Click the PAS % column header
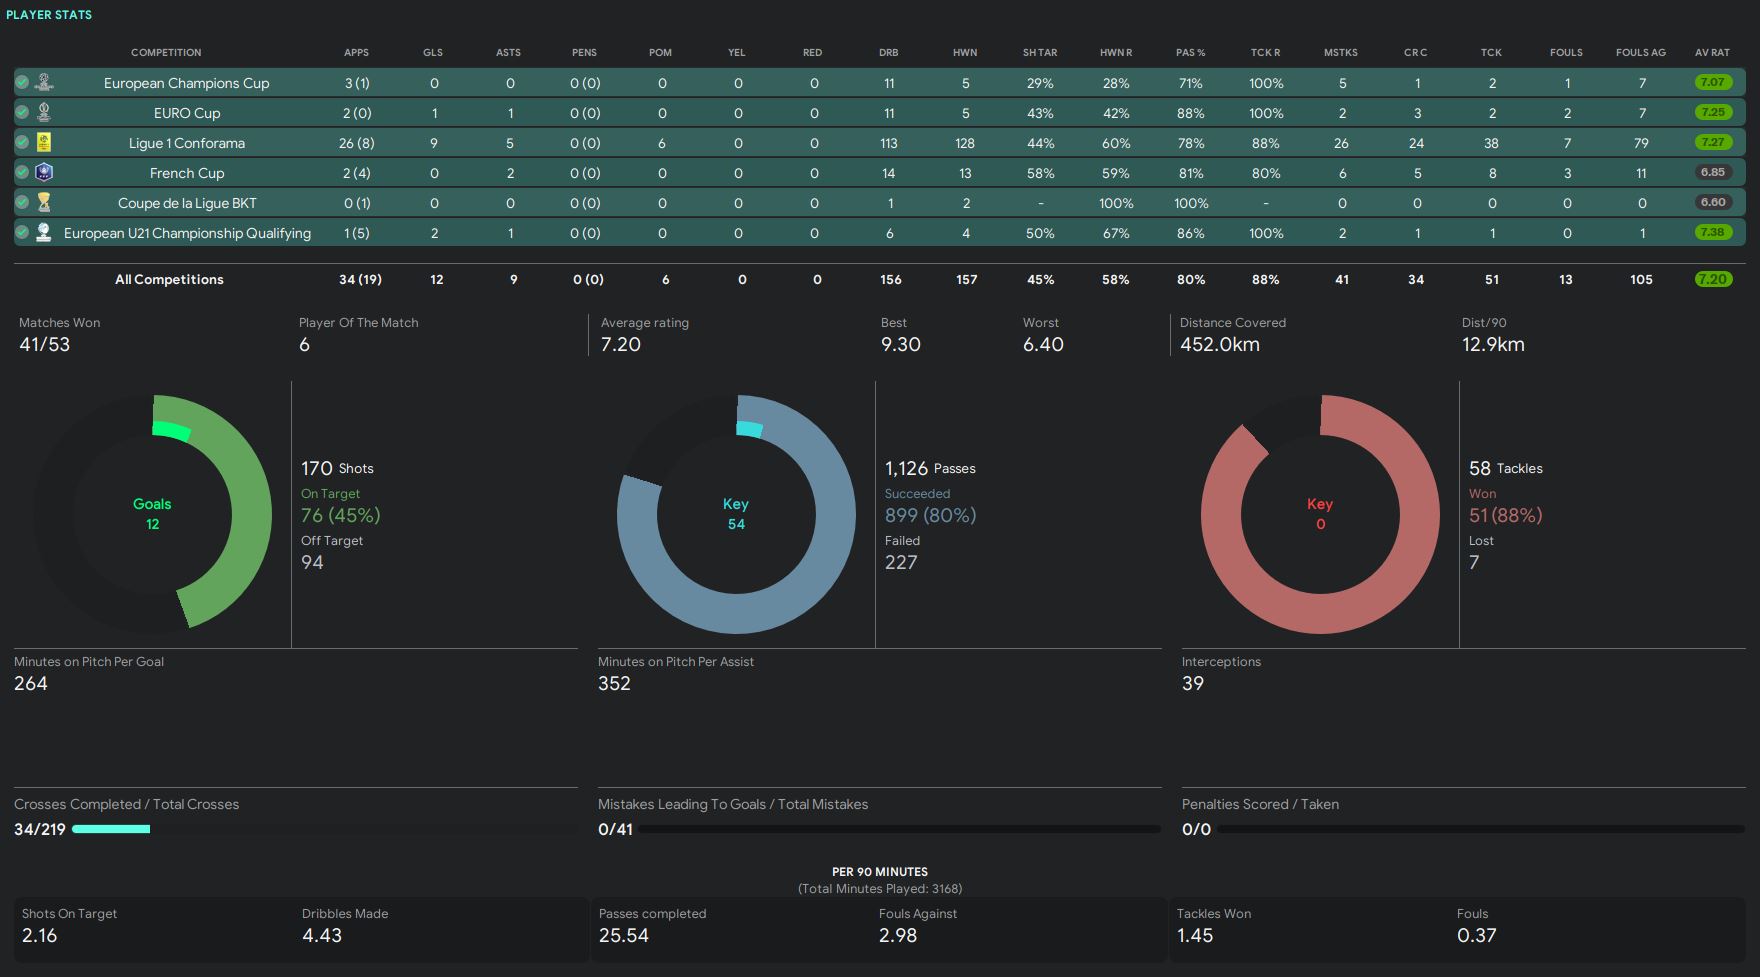Viewport: 1760px width, 977px height. (x=1190, y=52)
